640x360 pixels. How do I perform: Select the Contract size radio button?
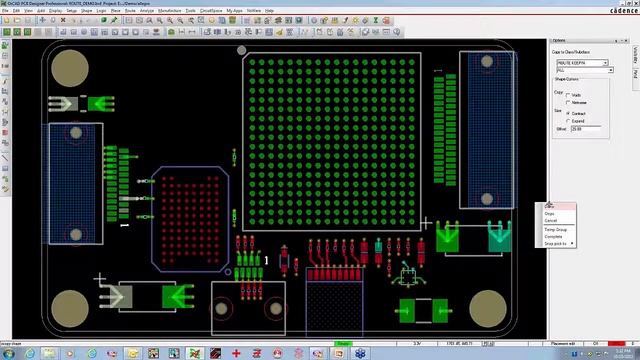pyautogui.click(x=568, y=113)
